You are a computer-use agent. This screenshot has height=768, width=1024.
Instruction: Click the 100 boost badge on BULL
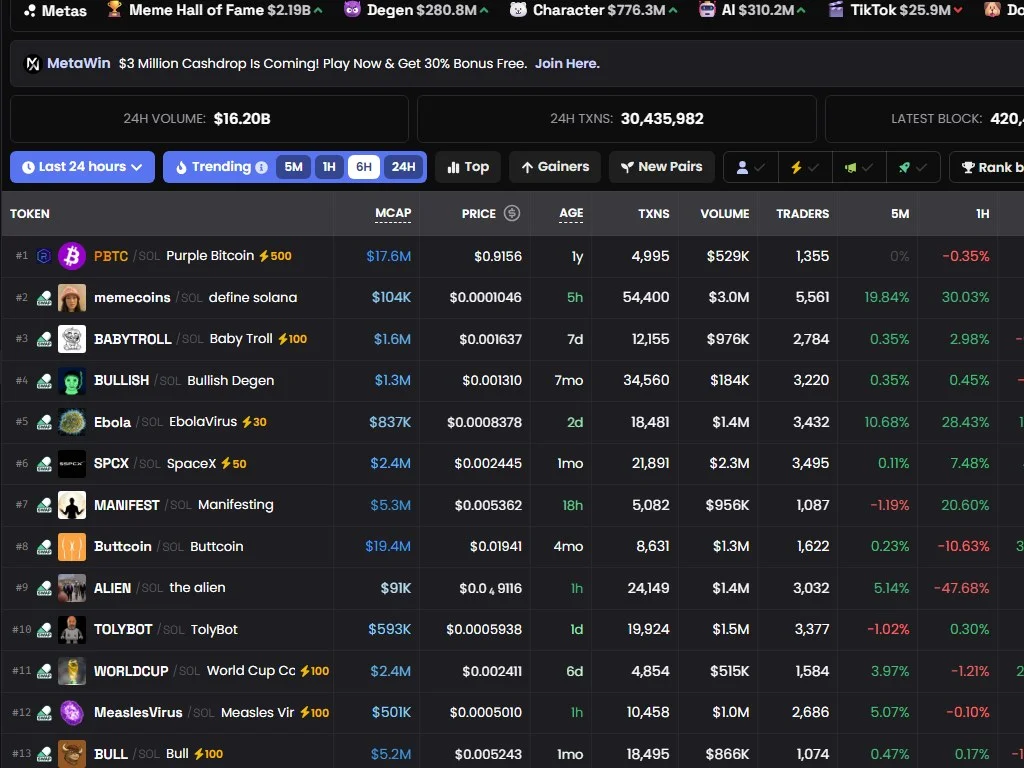click(x=209, y=754)
